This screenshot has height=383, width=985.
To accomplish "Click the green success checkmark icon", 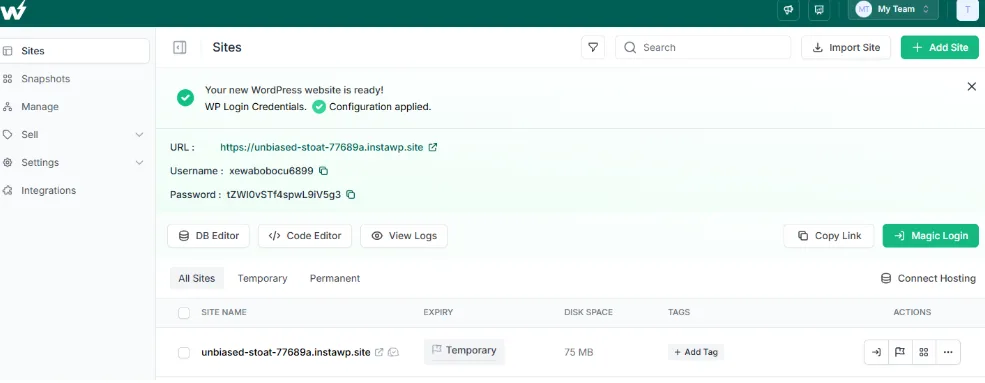I will 185,98.
